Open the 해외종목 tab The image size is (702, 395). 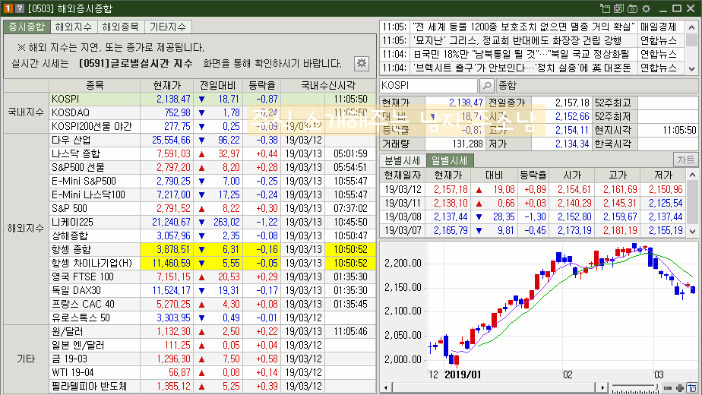point(120,27)
